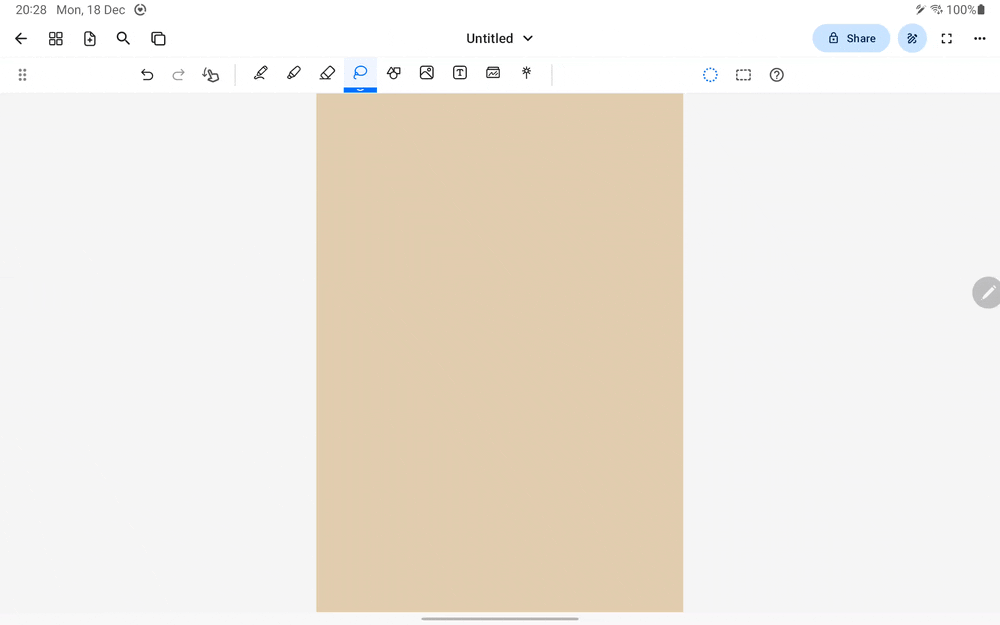The width and height of the screenshot is (1000, 625).
Task: Add a new page to document
Action: [x=90, y=38]
